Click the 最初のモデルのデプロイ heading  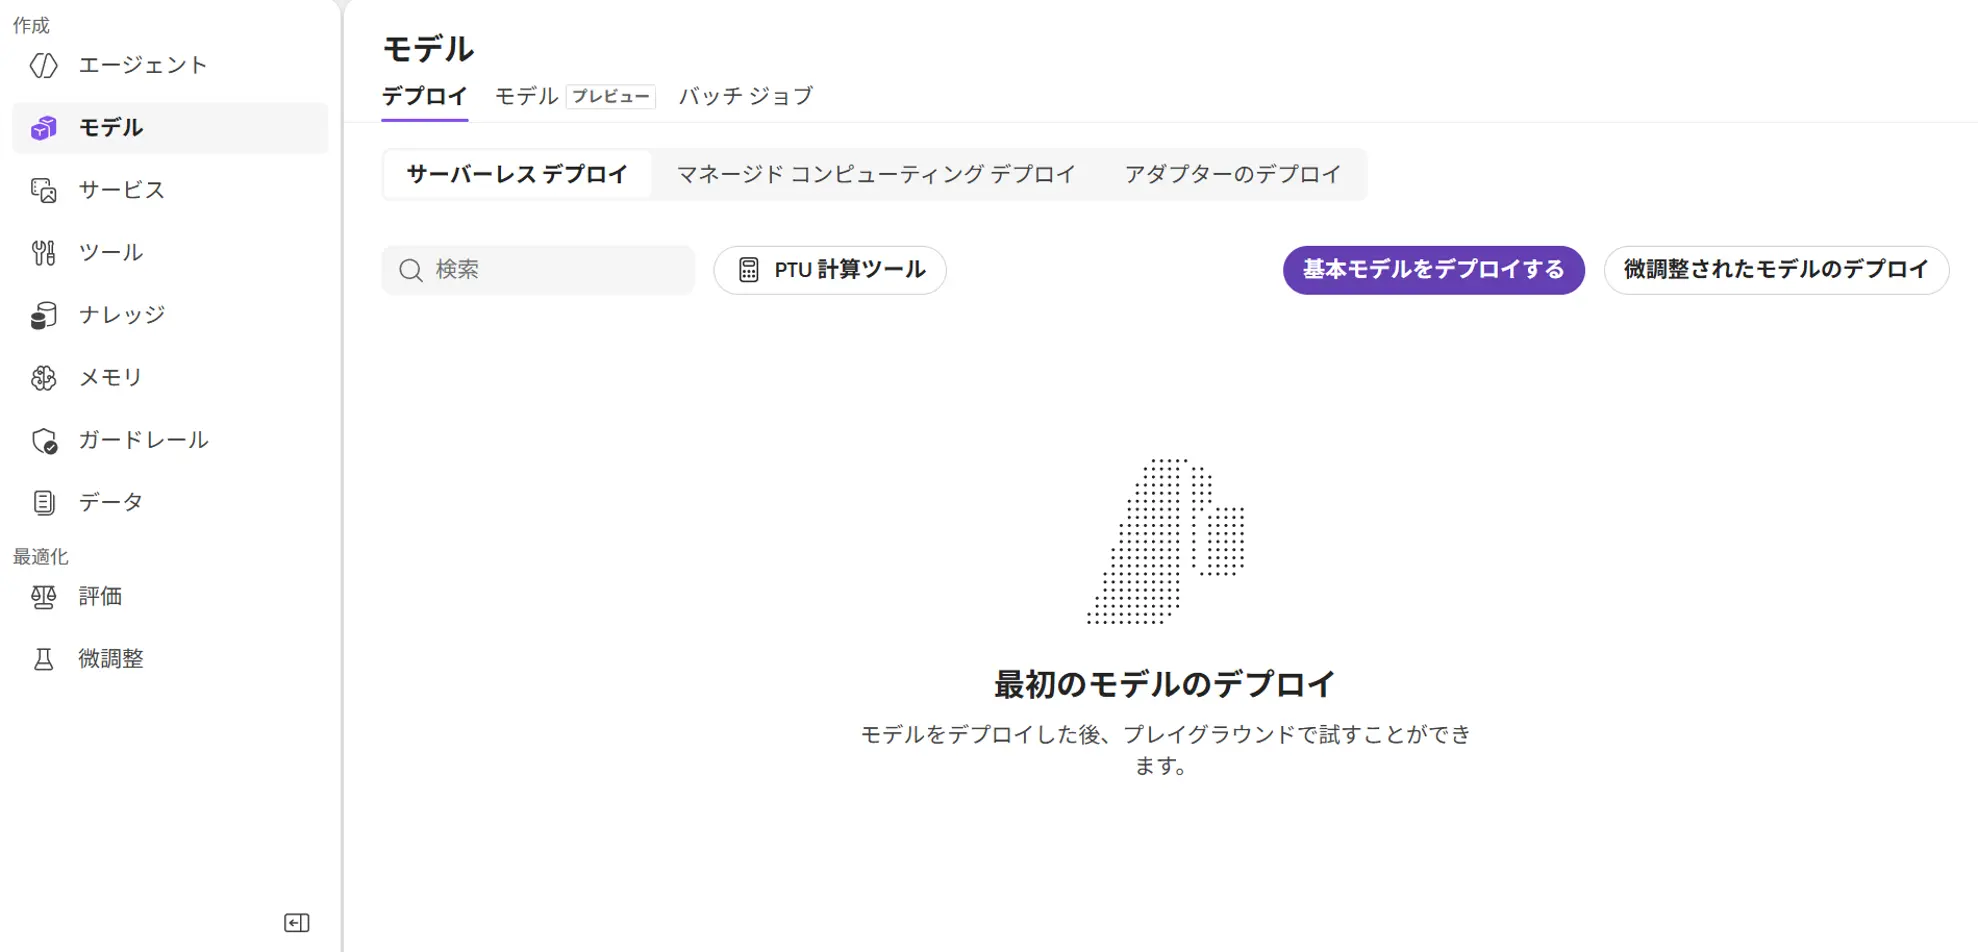1165,685
